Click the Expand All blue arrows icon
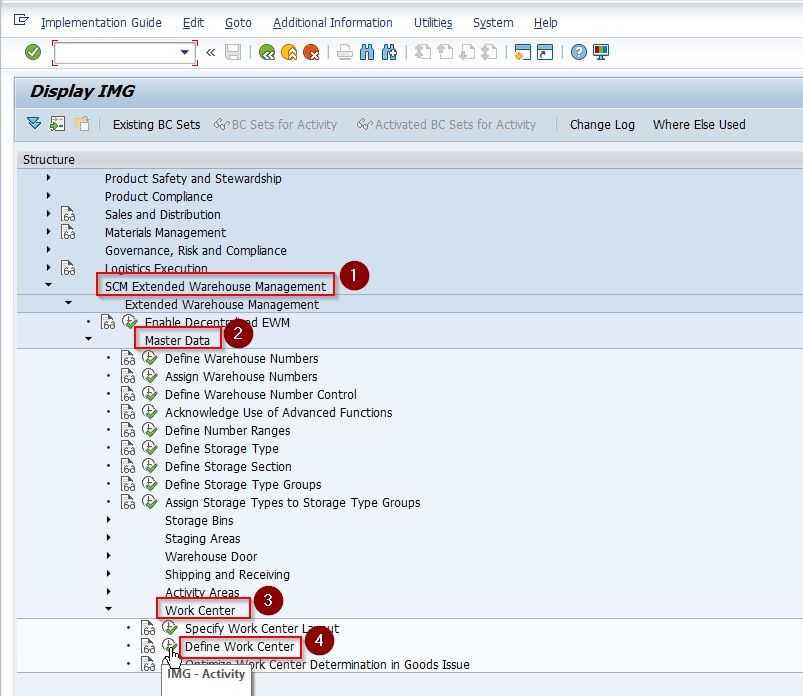Viewport: 803px width, 696px height. click(x=34, y=123)
